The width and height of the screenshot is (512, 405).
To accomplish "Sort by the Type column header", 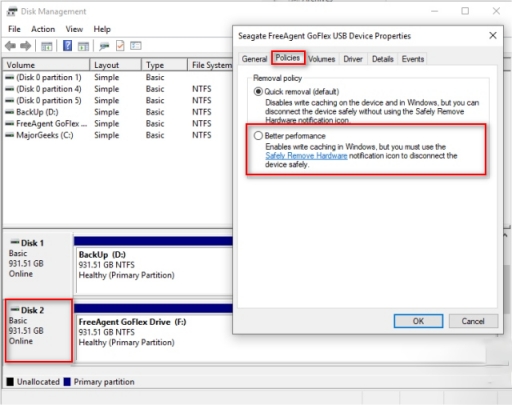I will [x=164, y=65].
